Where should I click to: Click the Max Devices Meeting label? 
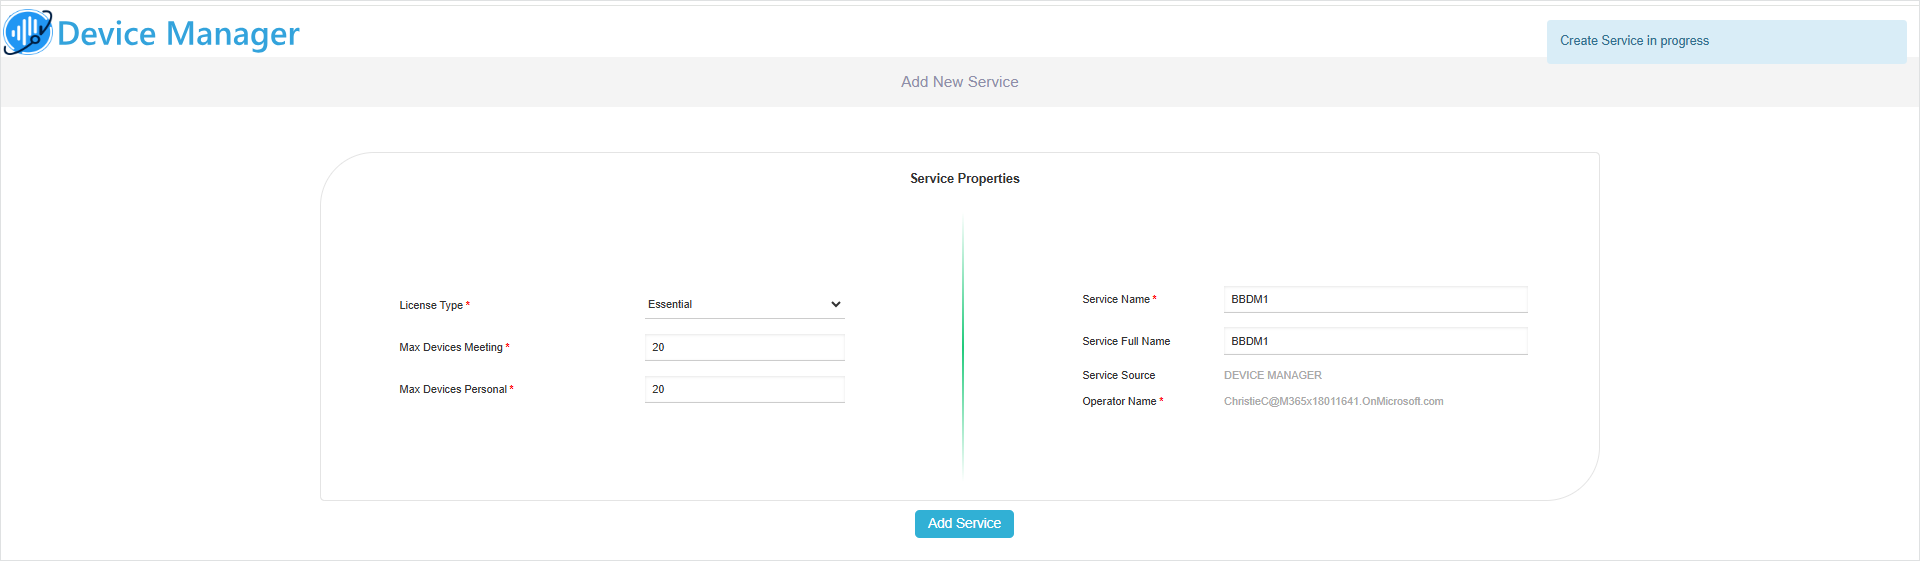[x=451, y=347]
